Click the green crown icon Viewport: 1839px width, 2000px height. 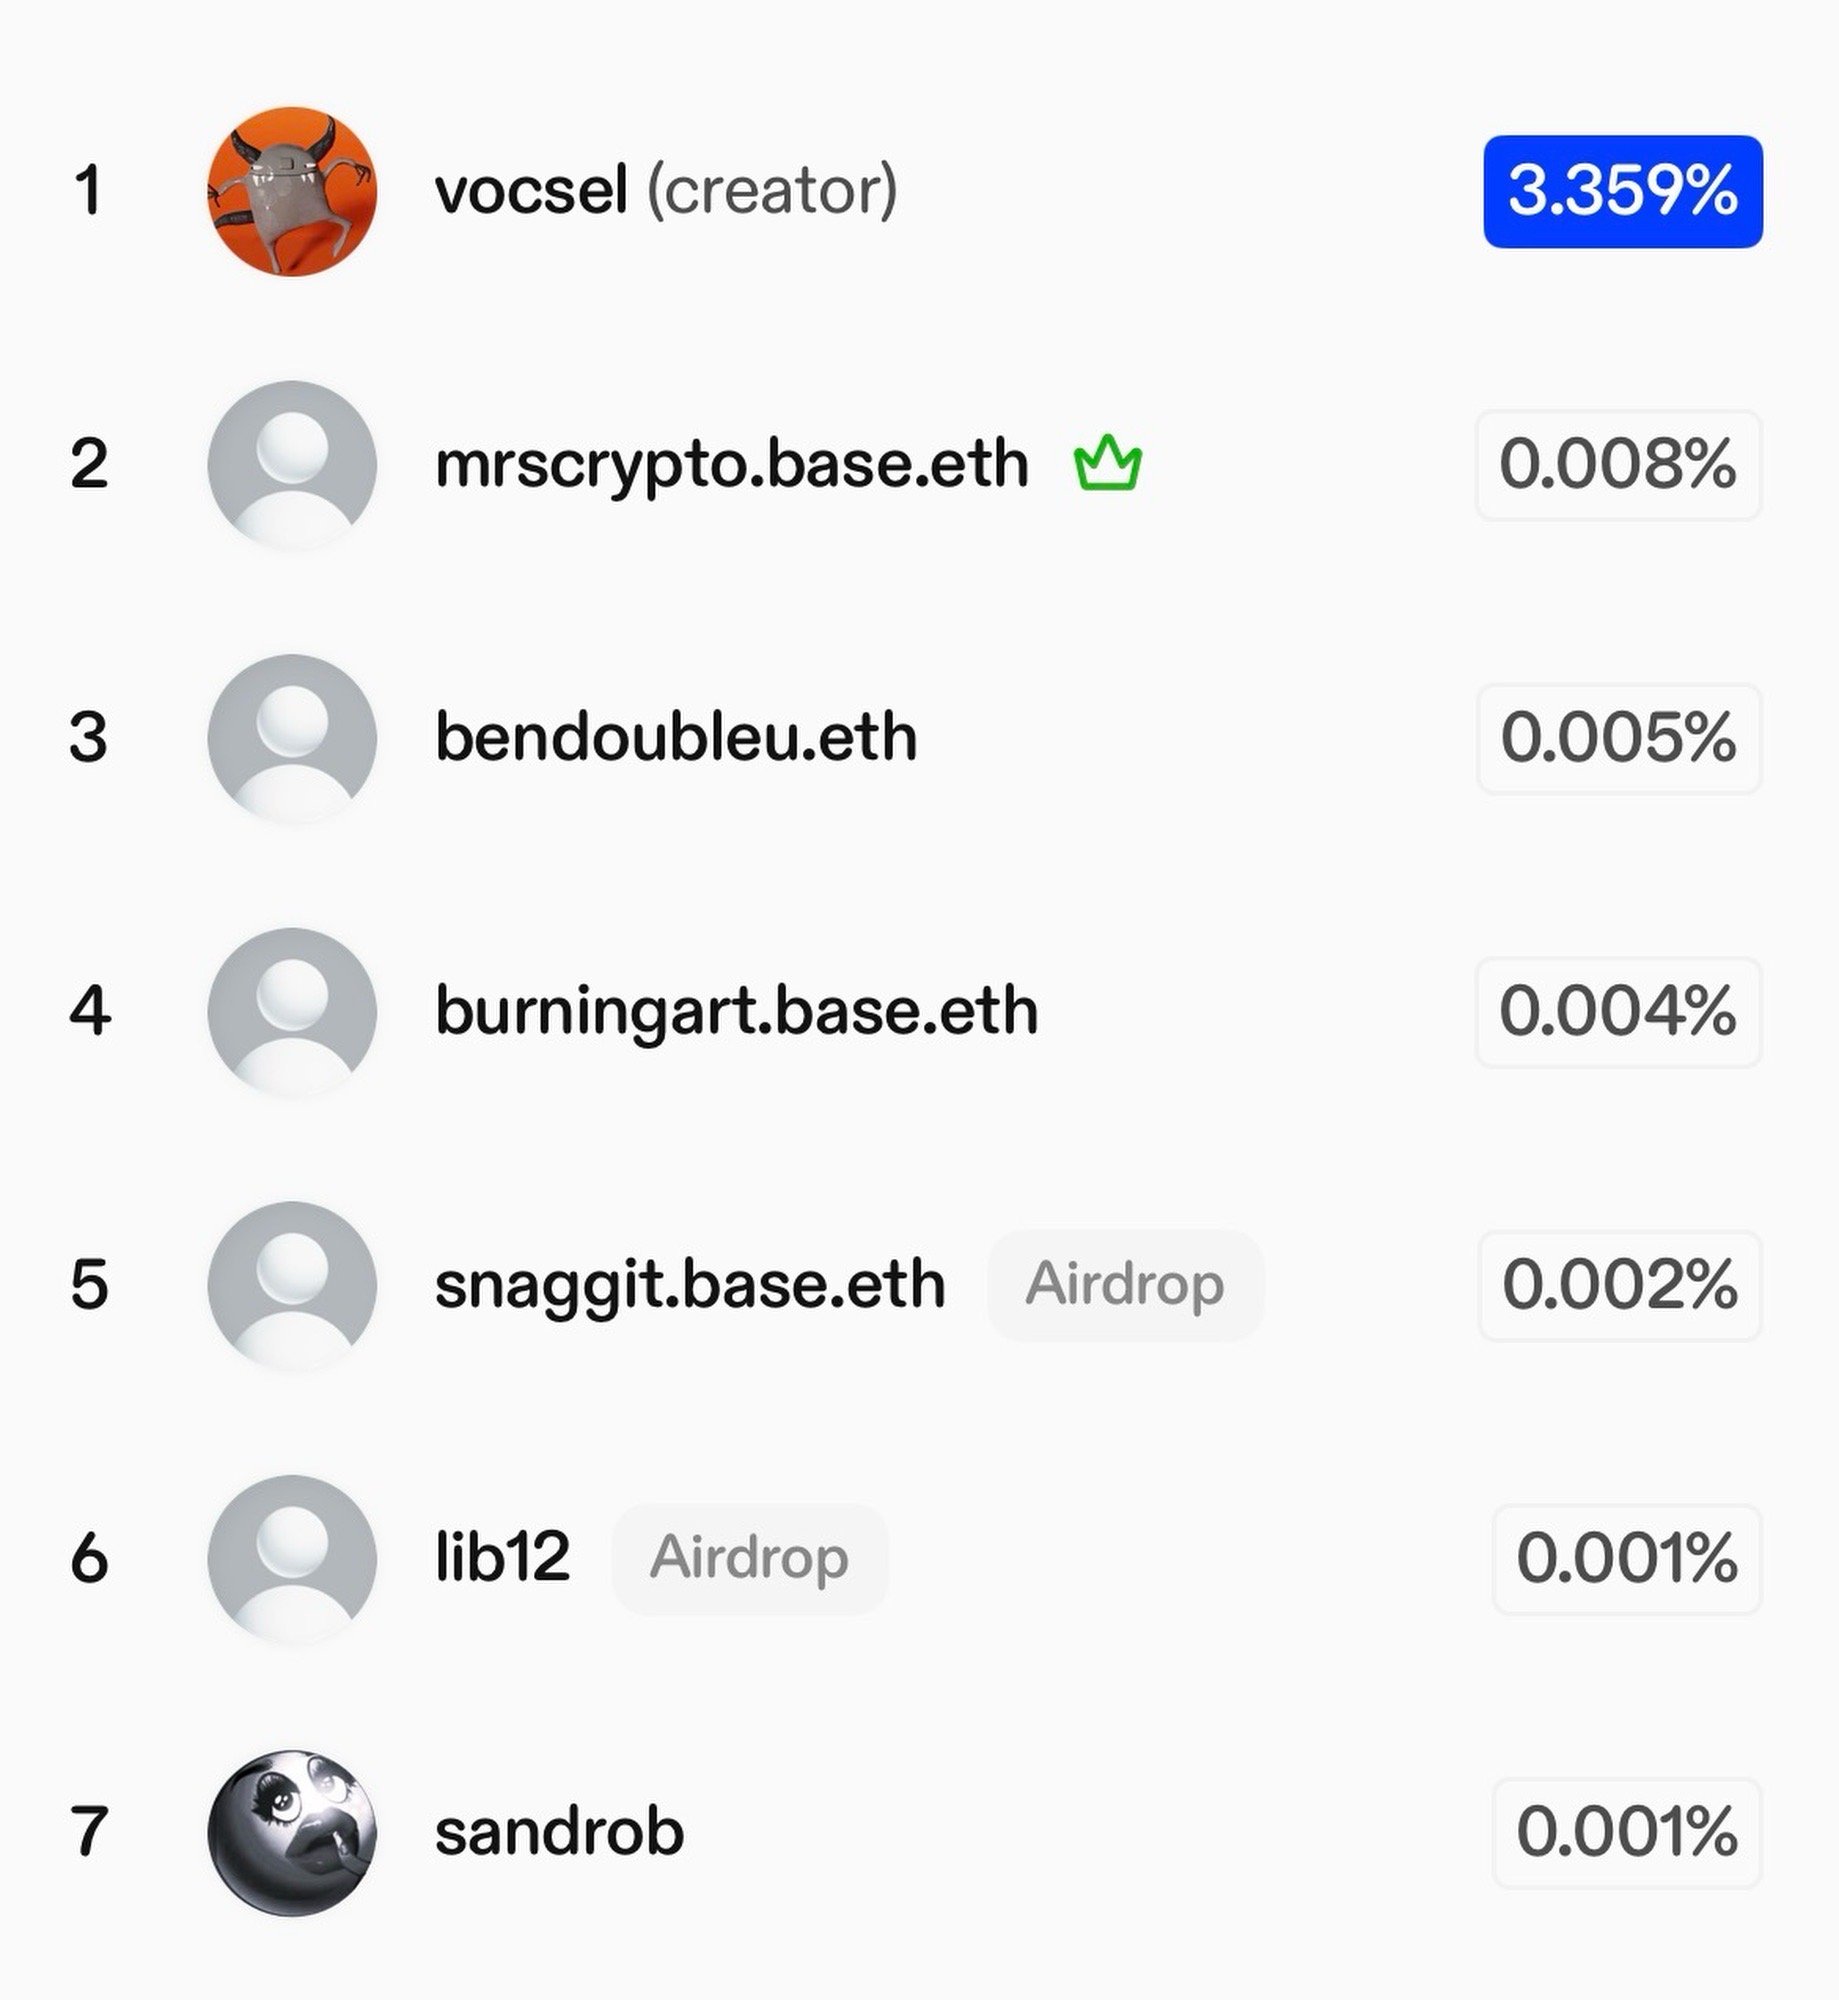coord(1107,464)
